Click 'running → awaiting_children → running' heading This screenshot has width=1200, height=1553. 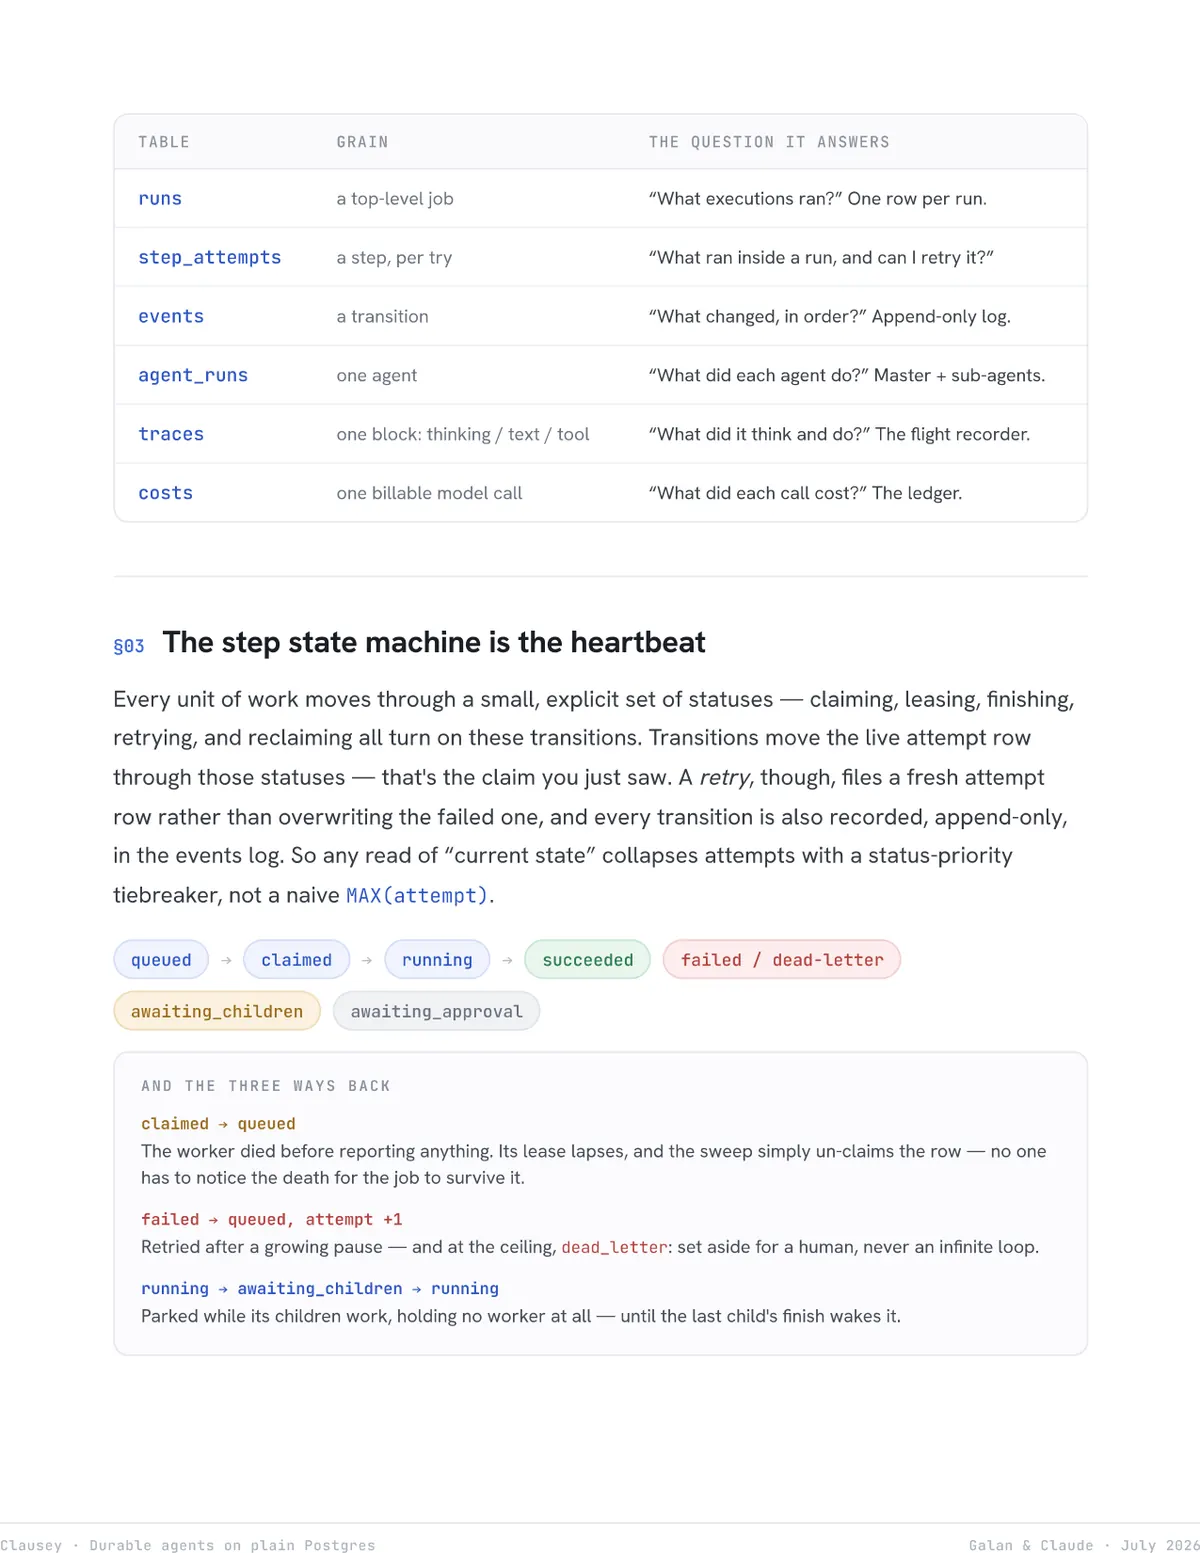pos(320,1289)
